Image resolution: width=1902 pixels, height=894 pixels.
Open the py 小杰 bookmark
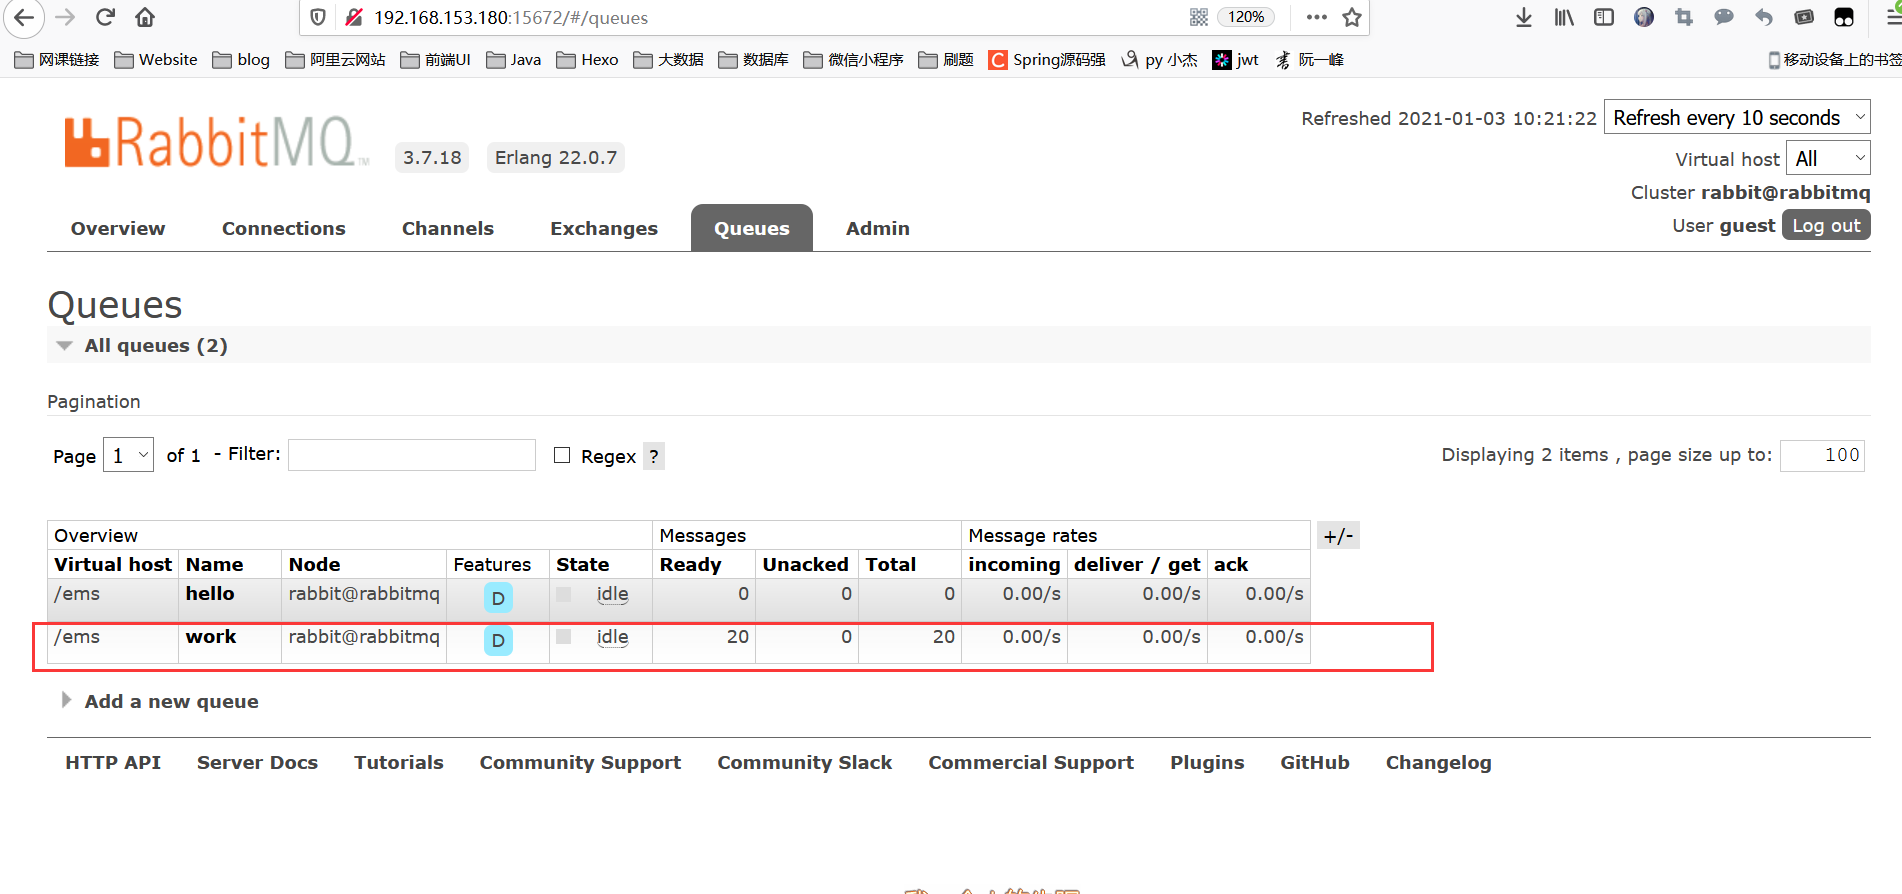pos(1159,60)
